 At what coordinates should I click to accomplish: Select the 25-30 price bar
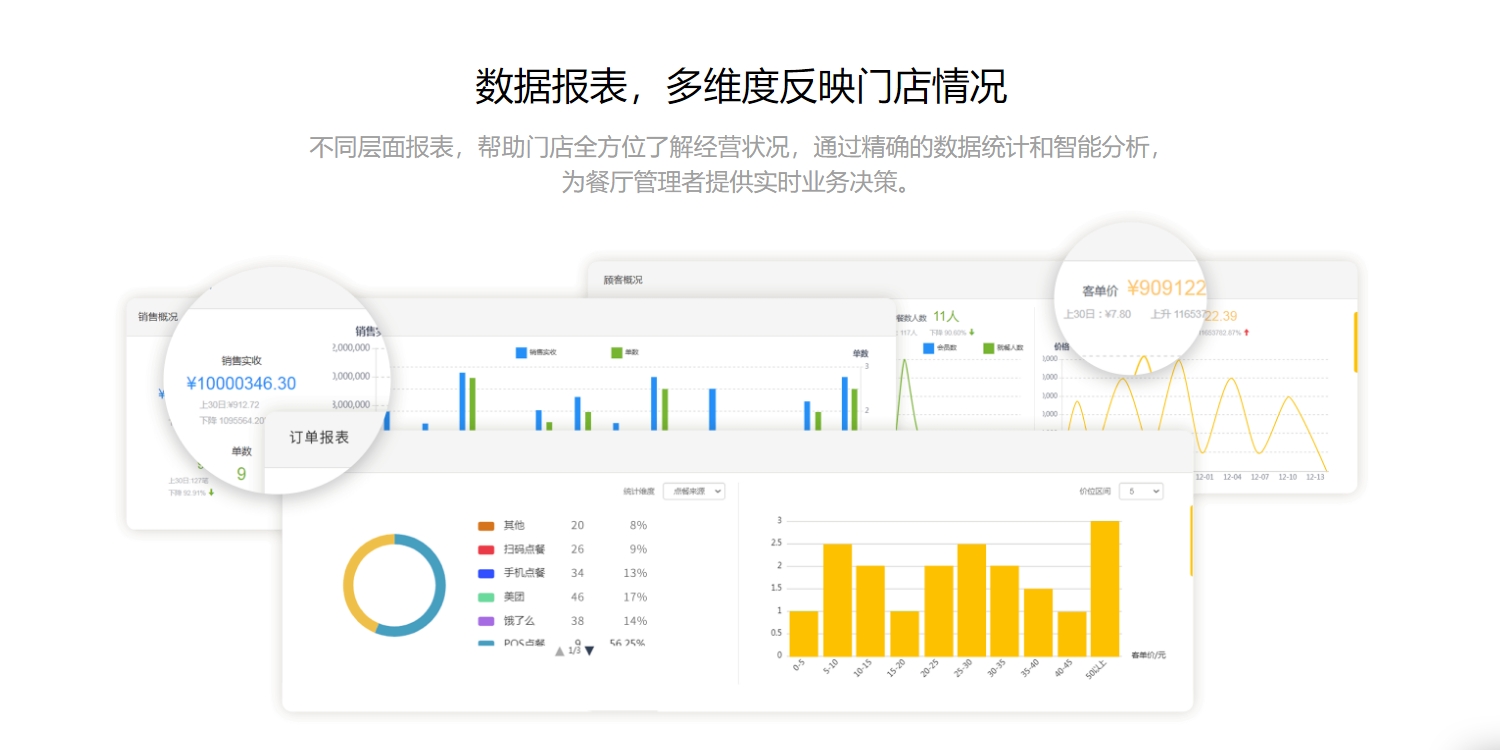[971, 600]
